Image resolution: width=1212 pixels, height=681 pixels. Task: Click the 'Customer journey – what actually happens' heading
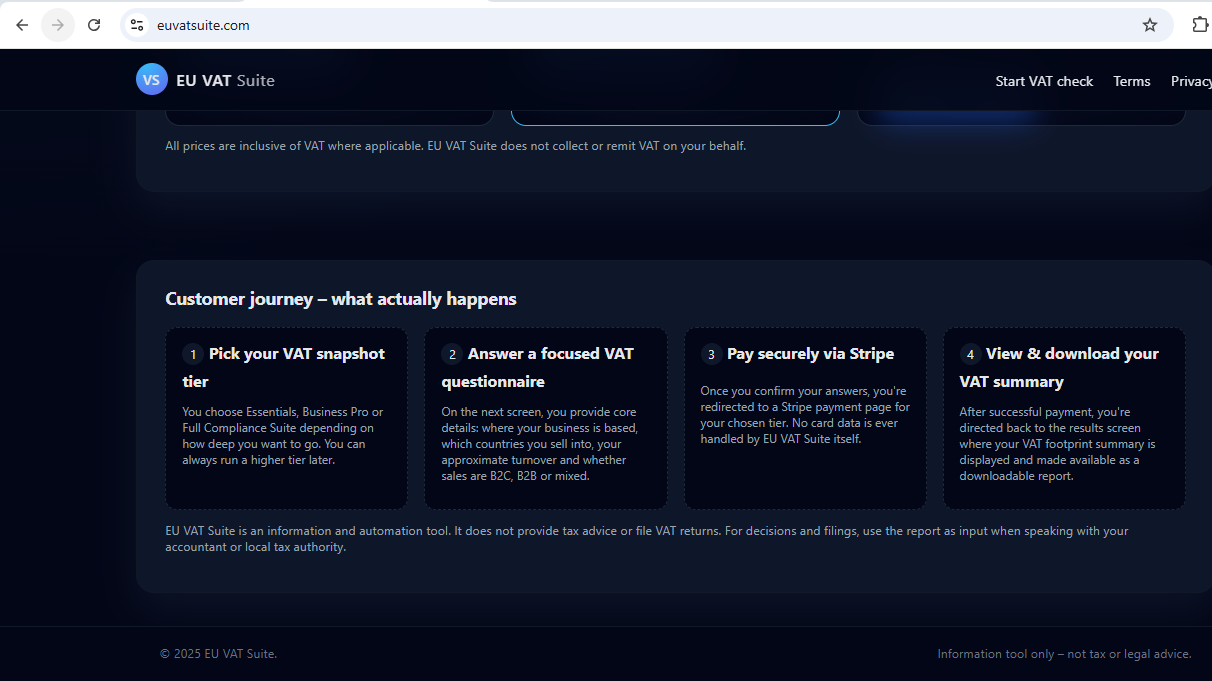[341, 299]
